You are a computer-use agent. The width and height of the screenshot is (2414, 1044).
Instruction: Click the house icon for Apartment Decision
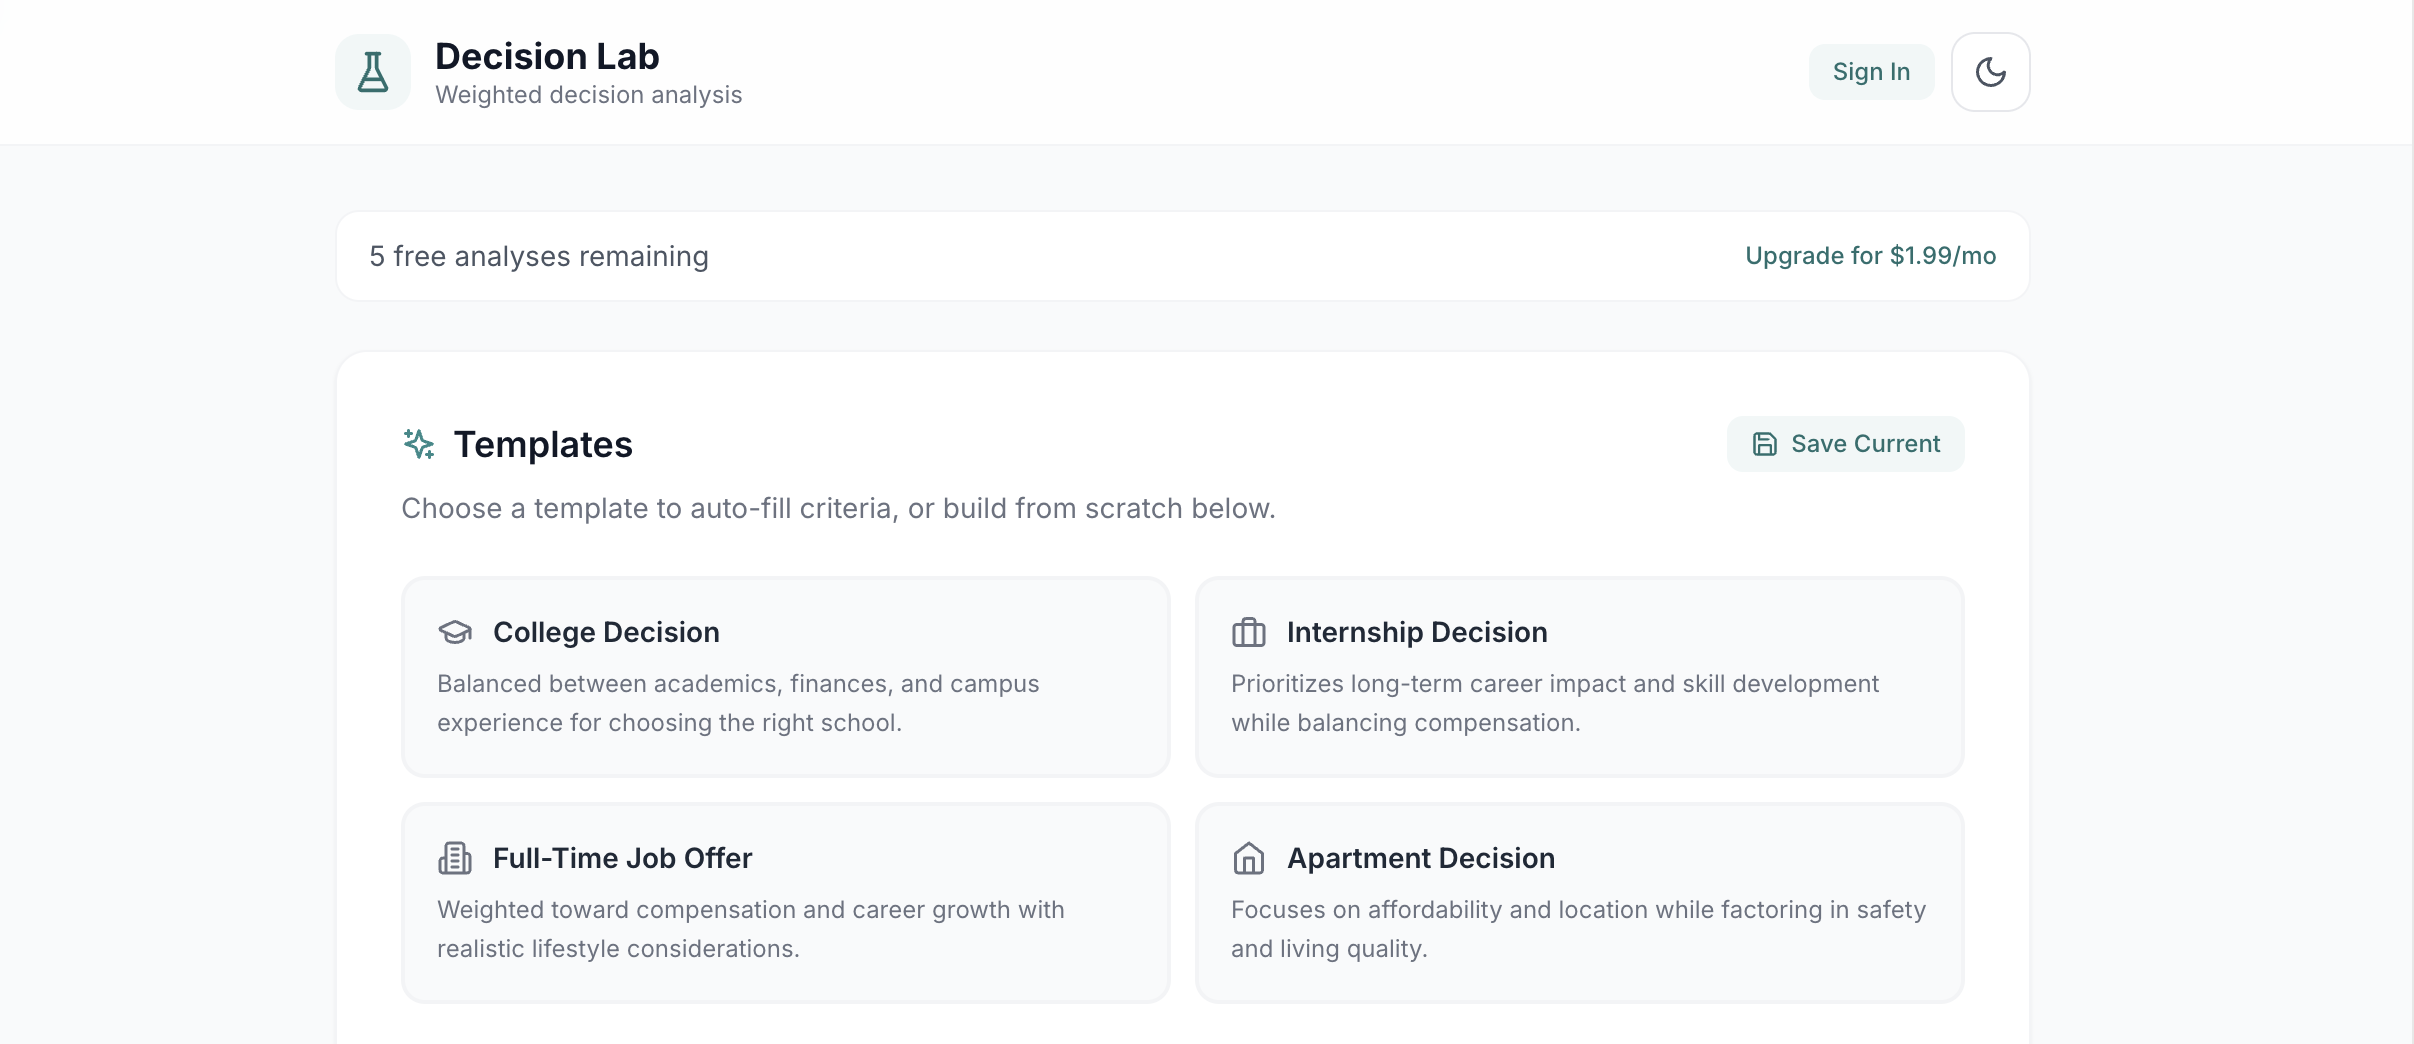coord(1248,858)
